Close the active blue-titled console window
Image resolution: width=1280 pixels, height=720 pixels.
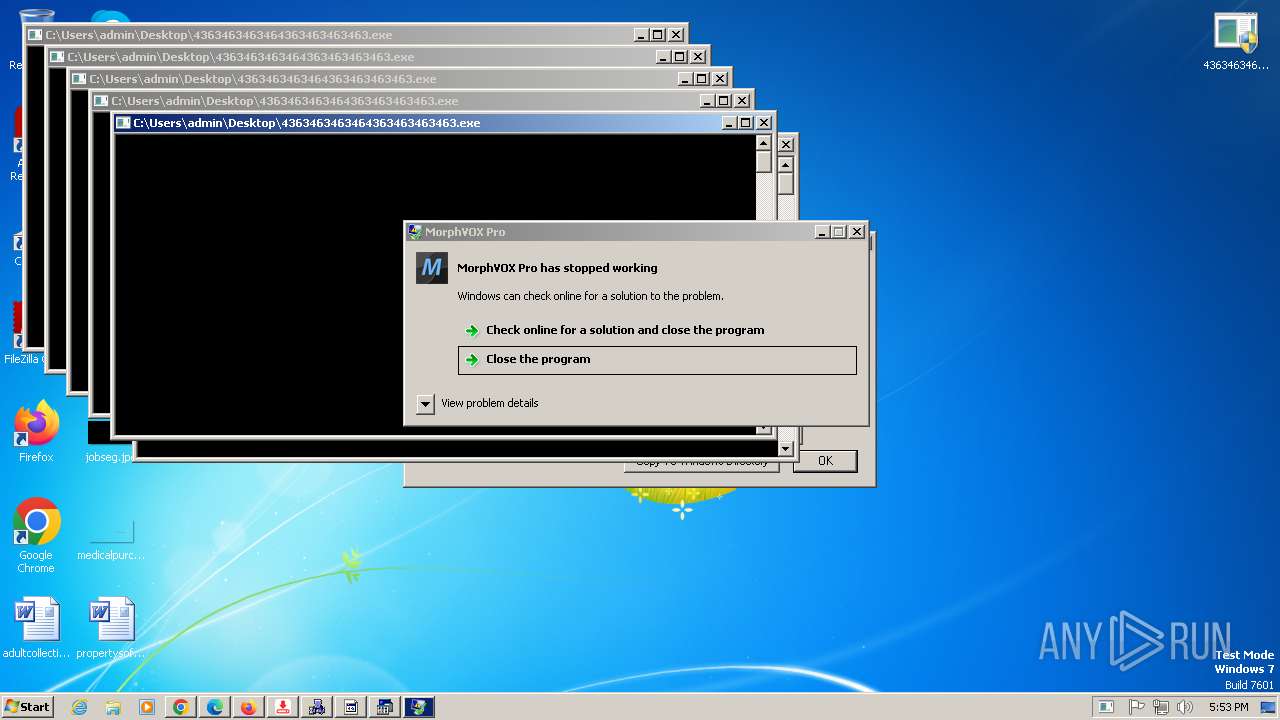(x=764, y=123)
